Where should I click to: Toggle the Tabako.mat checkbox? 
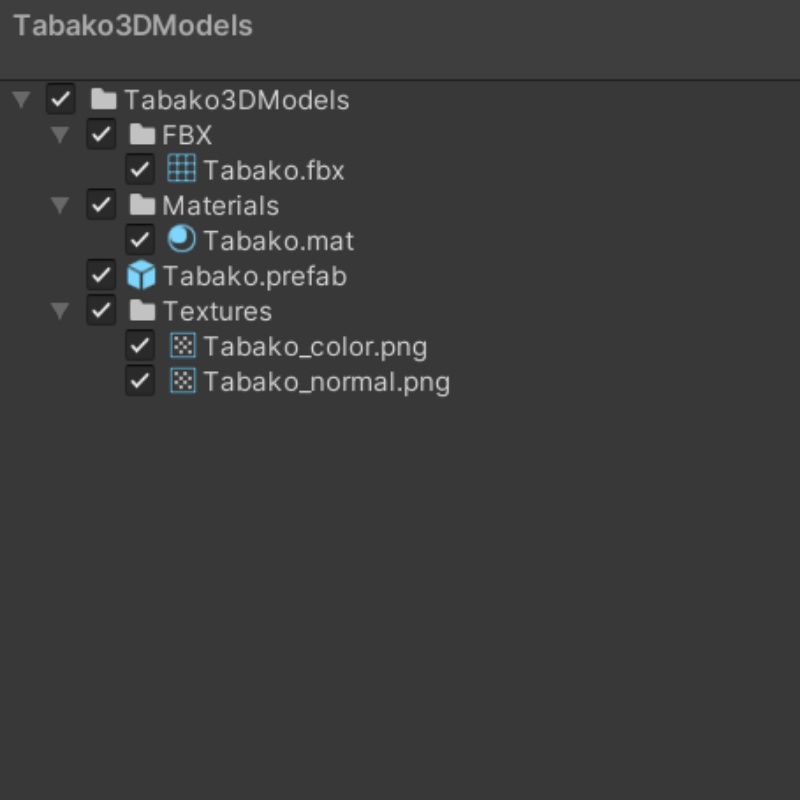140,240
